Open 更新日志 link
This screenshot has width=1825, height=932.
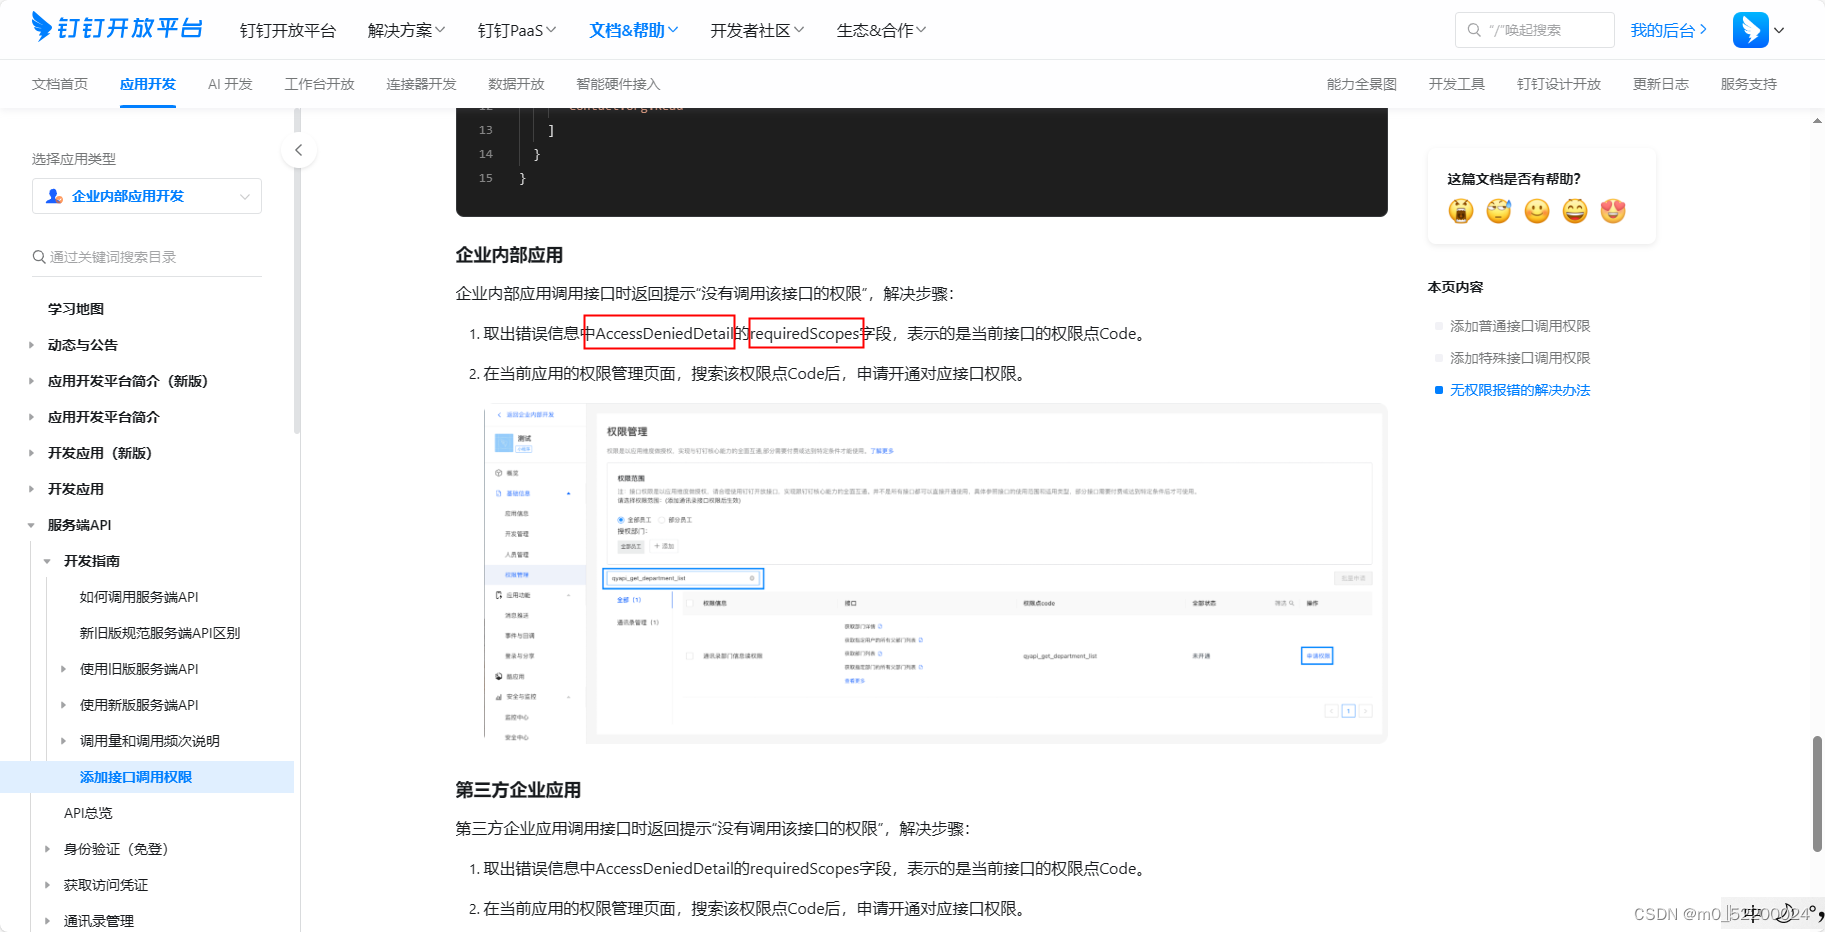click(x=1661, y=84)
